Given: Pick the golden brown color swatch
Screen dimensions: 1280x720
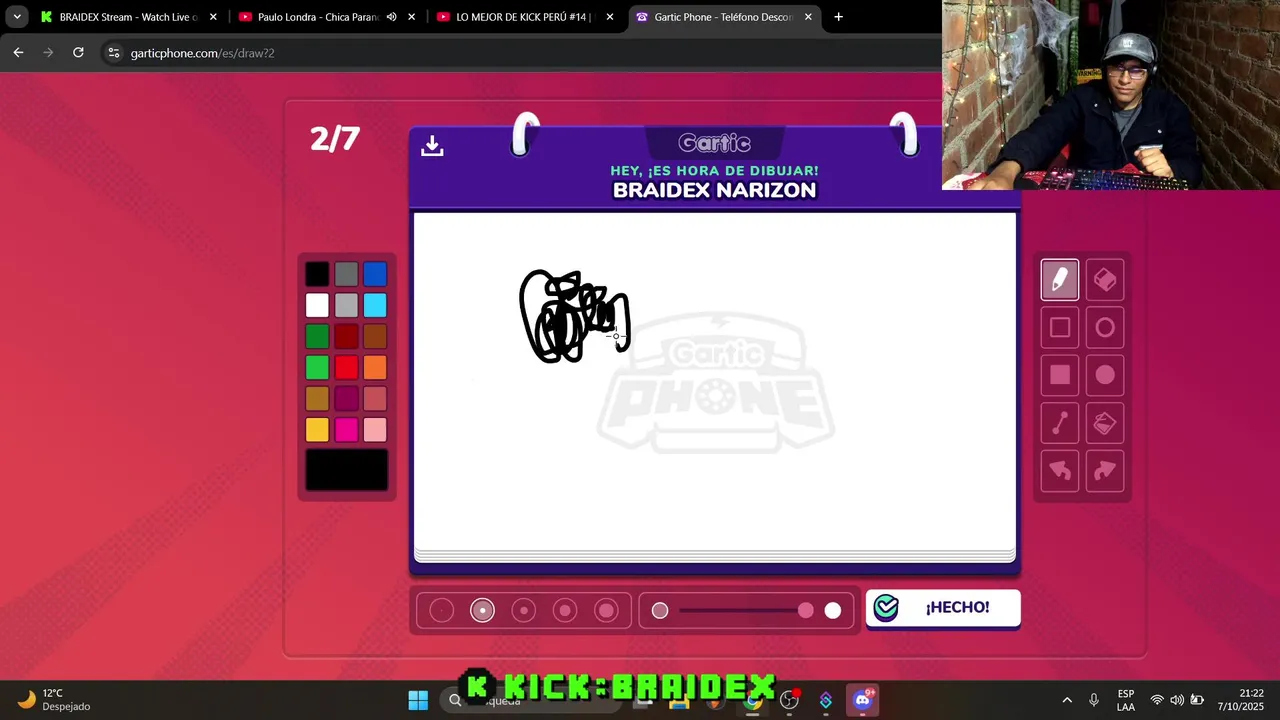Looking at the screenshot, I should pos(317,398).
